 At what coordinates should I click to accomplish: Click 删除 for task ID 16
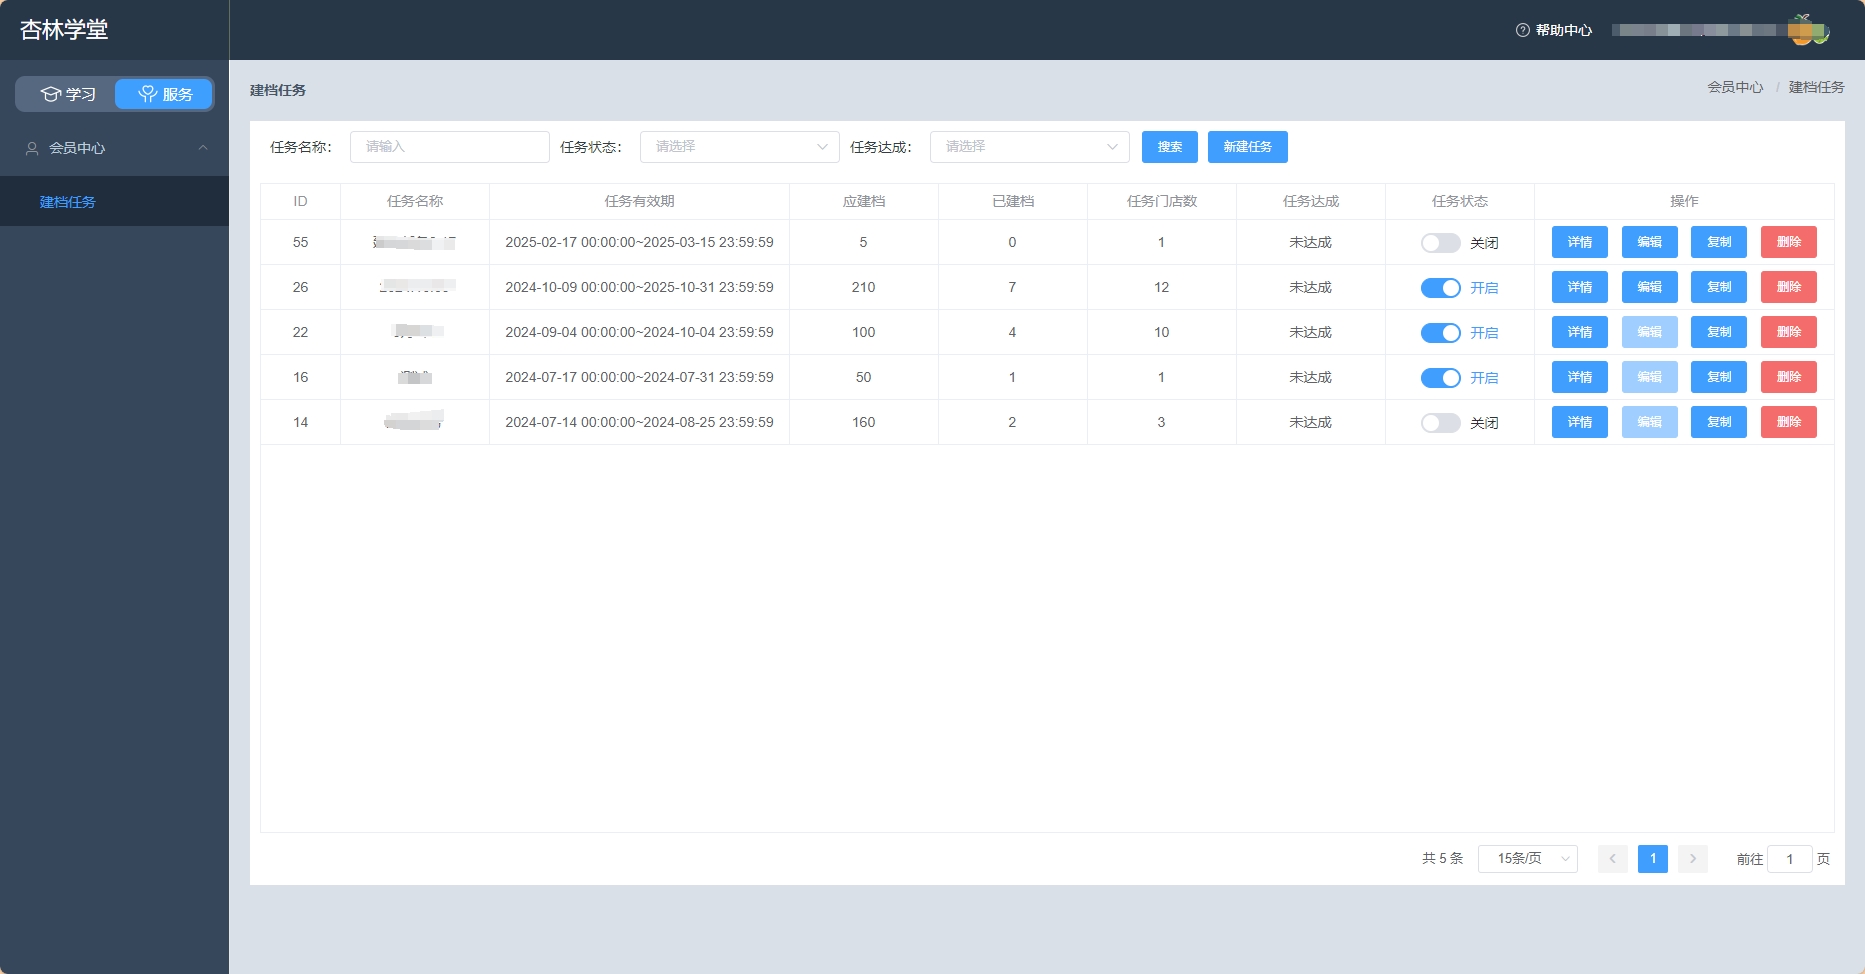coord(1789,377)
